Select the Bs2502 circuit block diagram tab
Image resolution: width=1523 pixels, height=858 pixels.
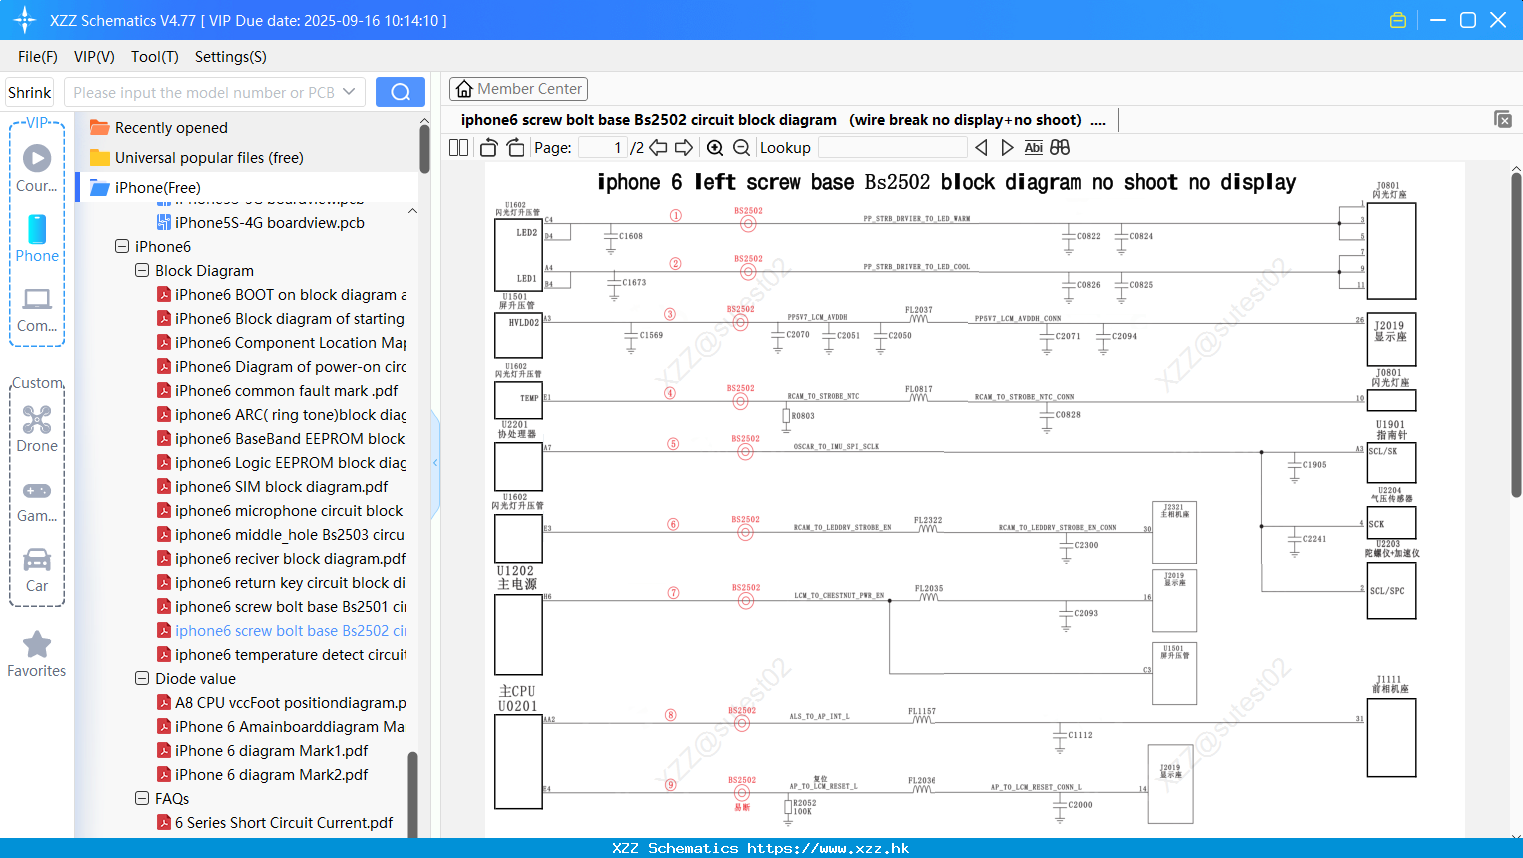(784, 120)
